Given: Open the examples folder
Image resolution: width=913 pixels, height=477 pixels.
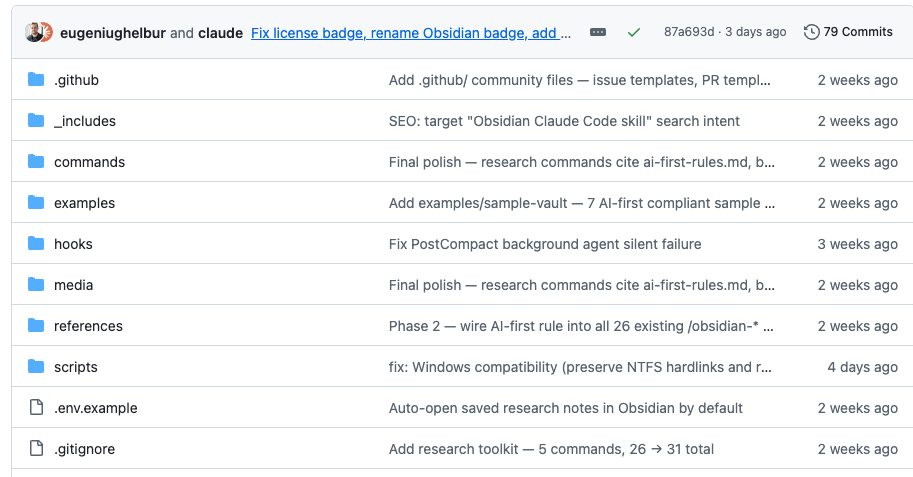Looking at the screenshot, I should coord(84,203).
